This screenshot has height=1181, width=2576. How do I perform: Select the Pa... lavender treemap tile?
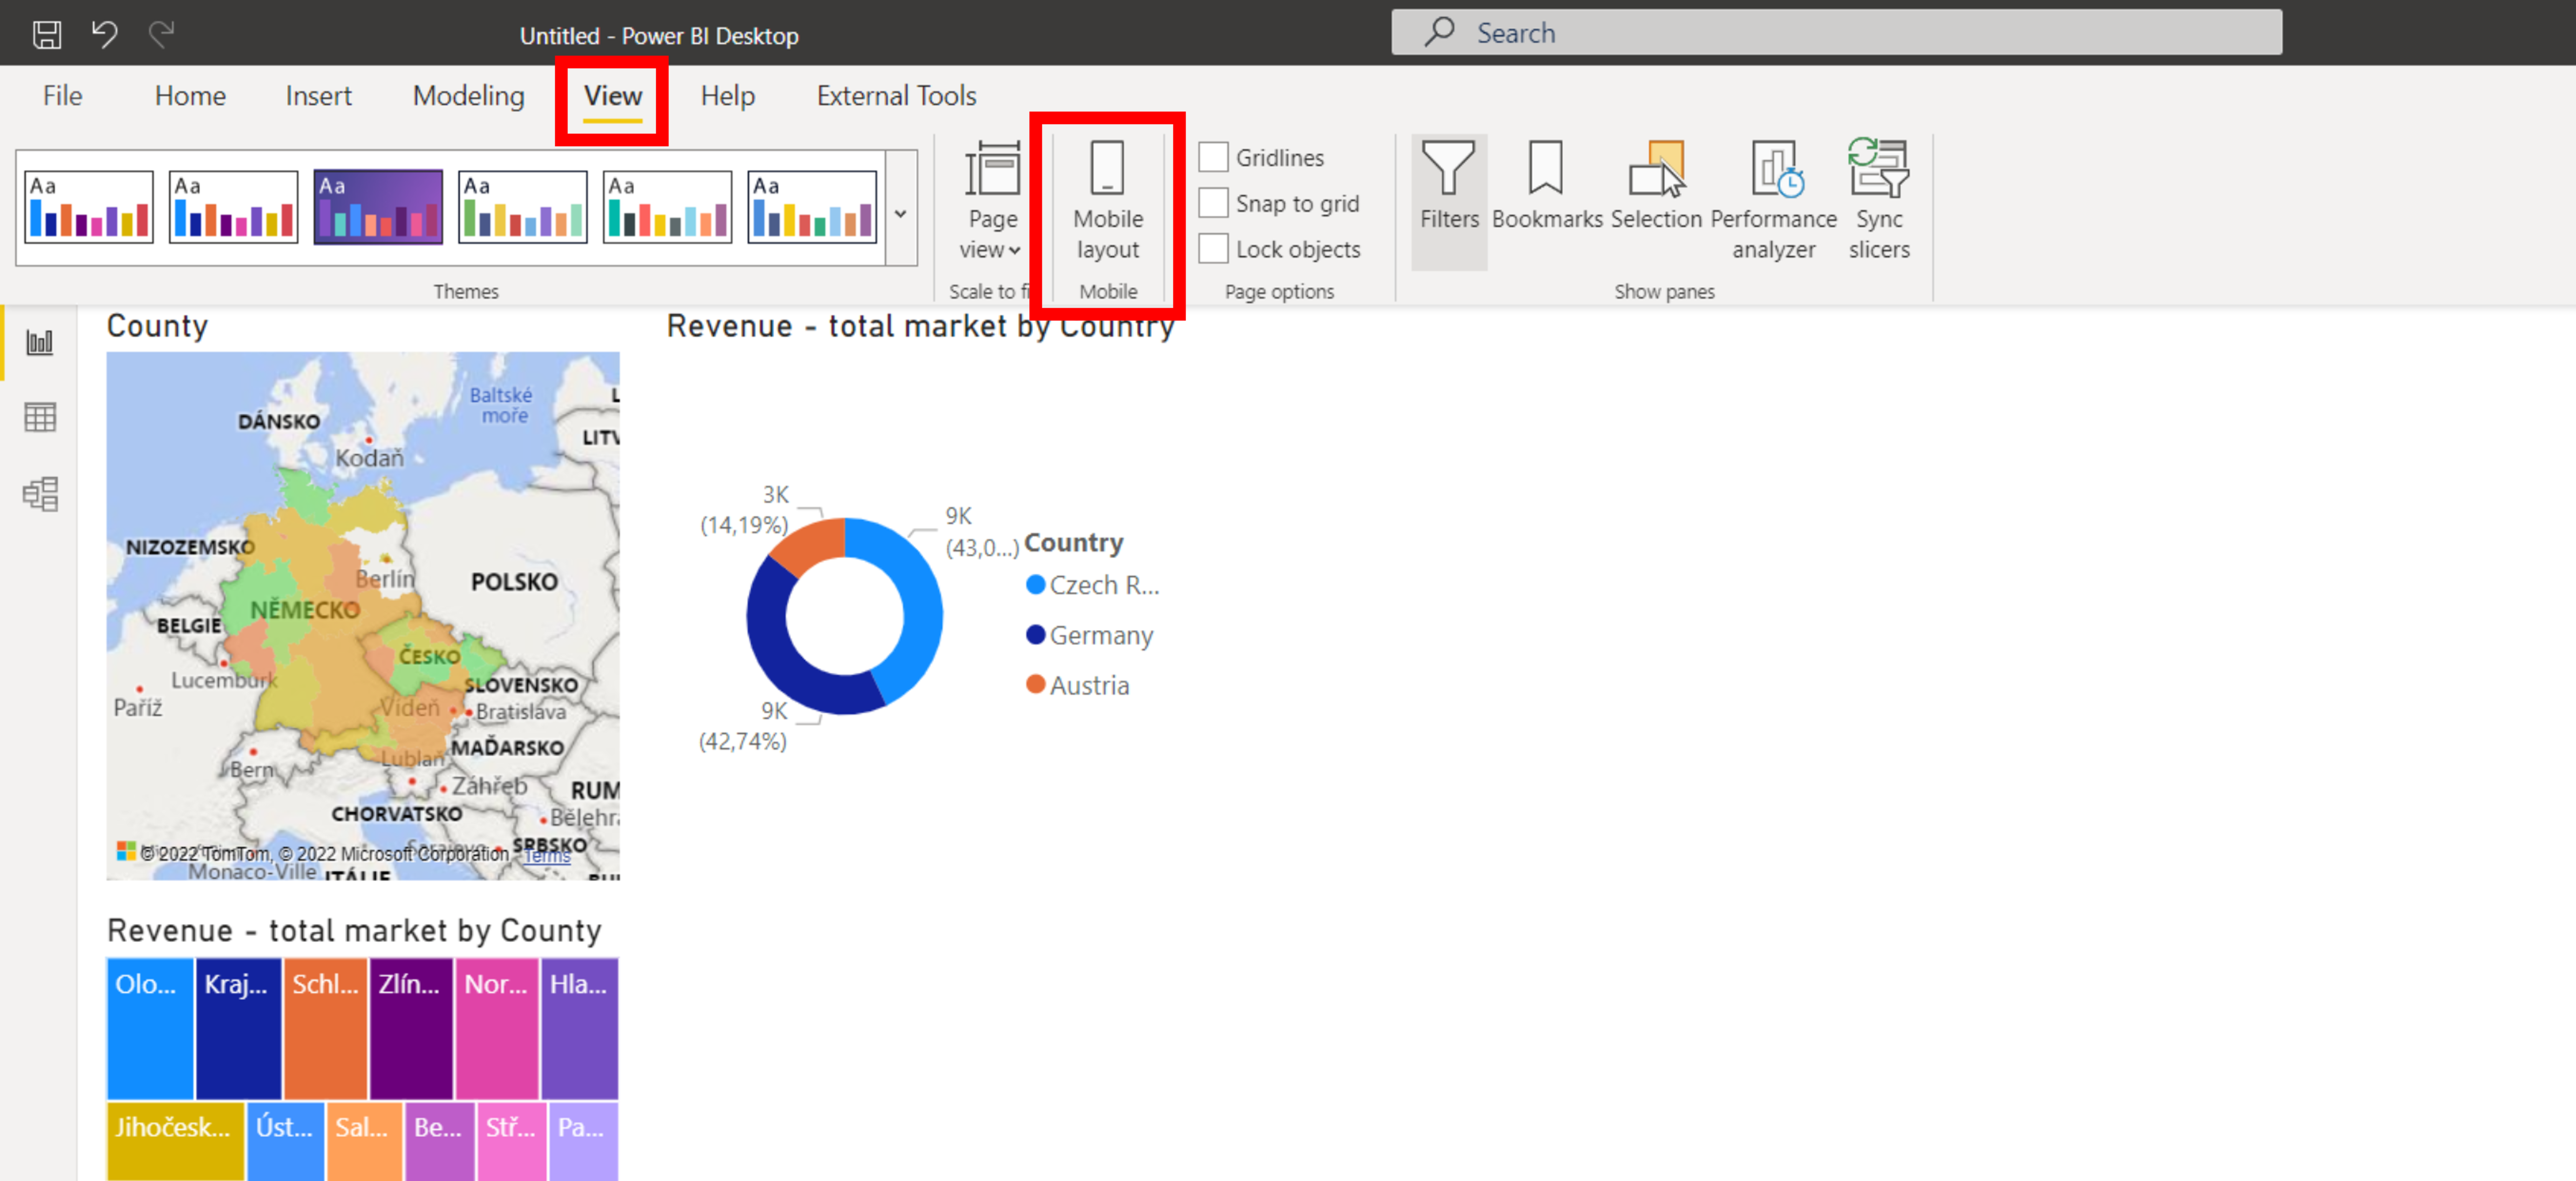(583, 1141)
